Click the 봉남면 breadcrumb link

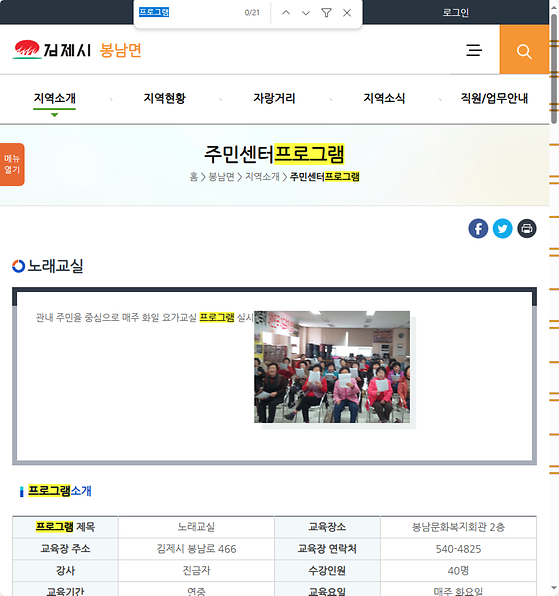tap(221, 177)
